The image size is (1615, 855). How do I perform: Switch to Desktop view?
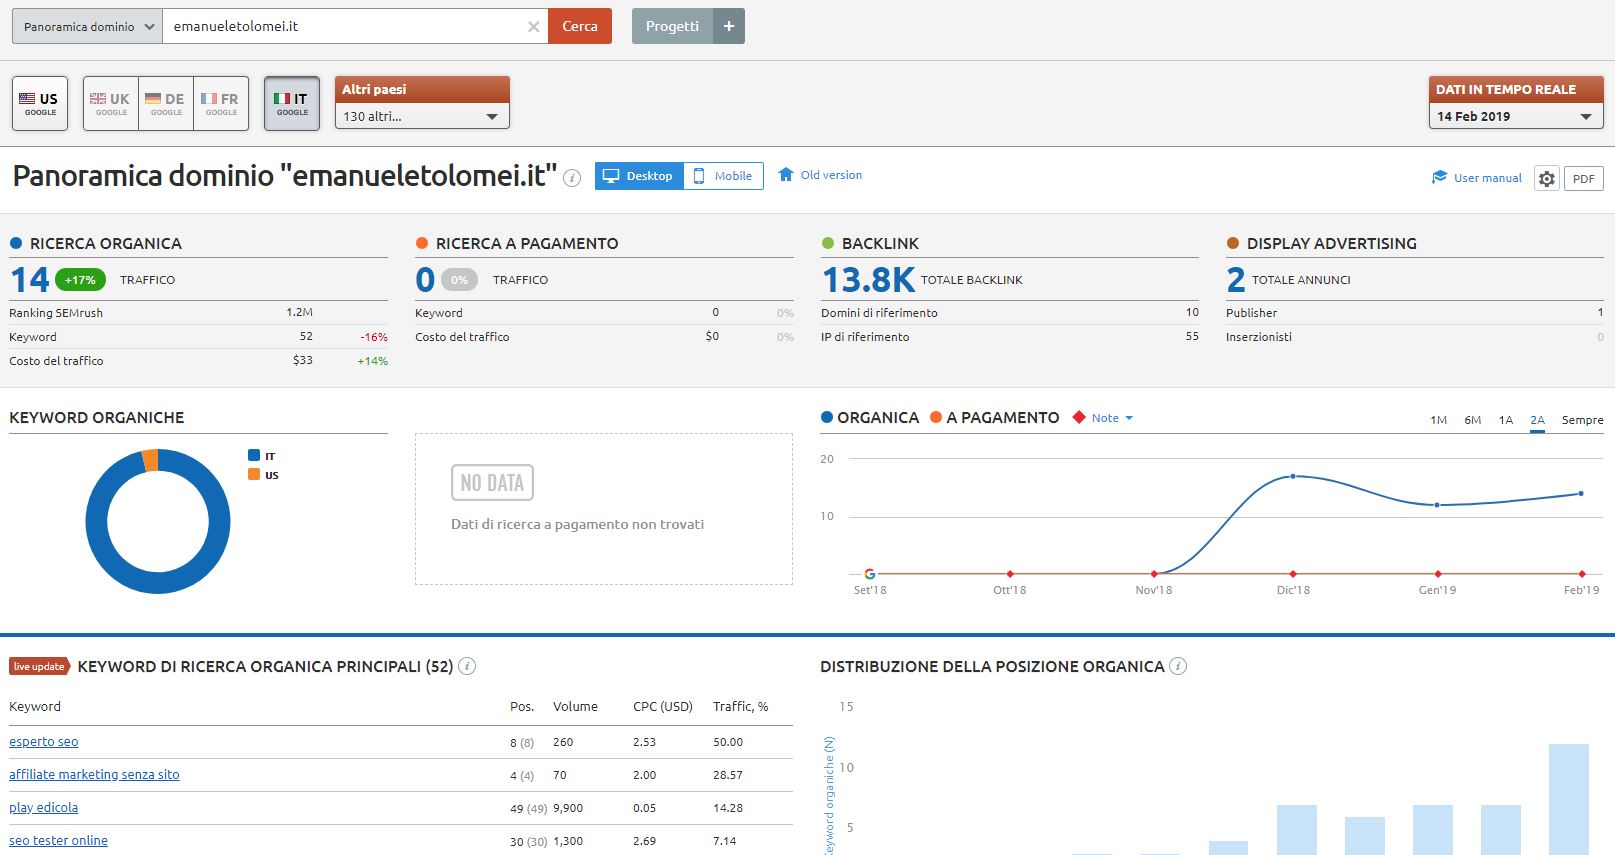(x=640, y=176)
